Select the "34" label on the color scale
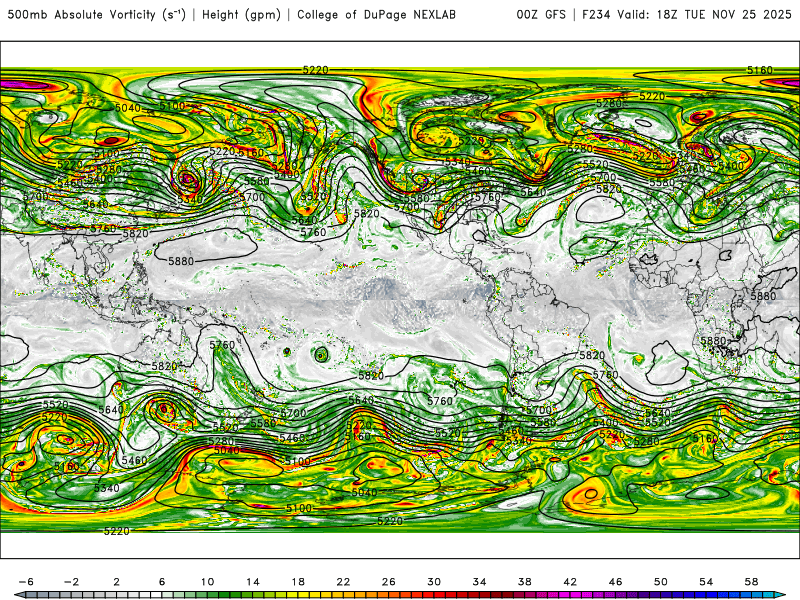Viewport: 800px width, 600px height. click(x=480, y=582)
